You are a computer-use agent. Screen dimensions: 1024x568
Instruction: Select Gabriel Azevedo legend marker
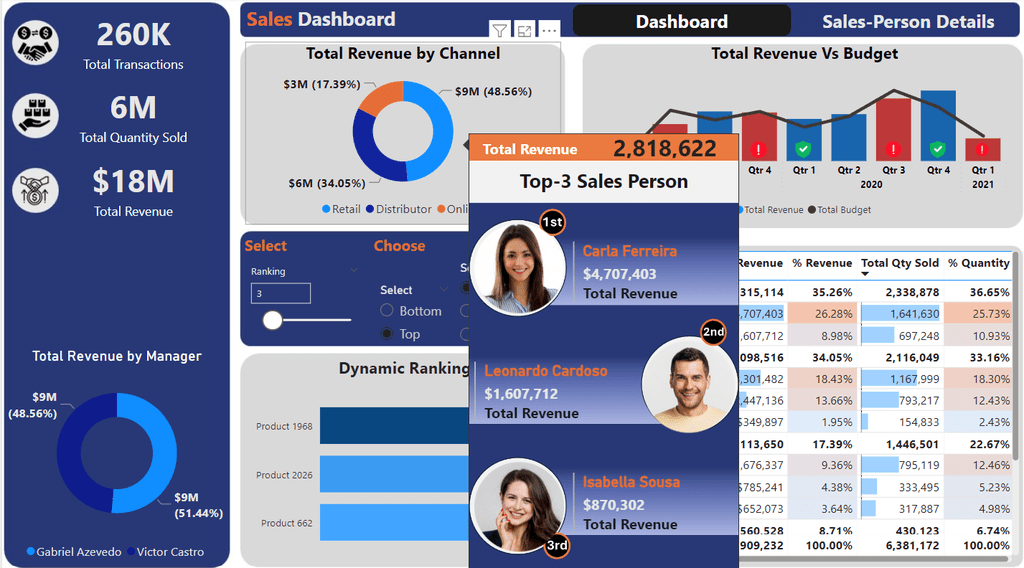point(30,552)
